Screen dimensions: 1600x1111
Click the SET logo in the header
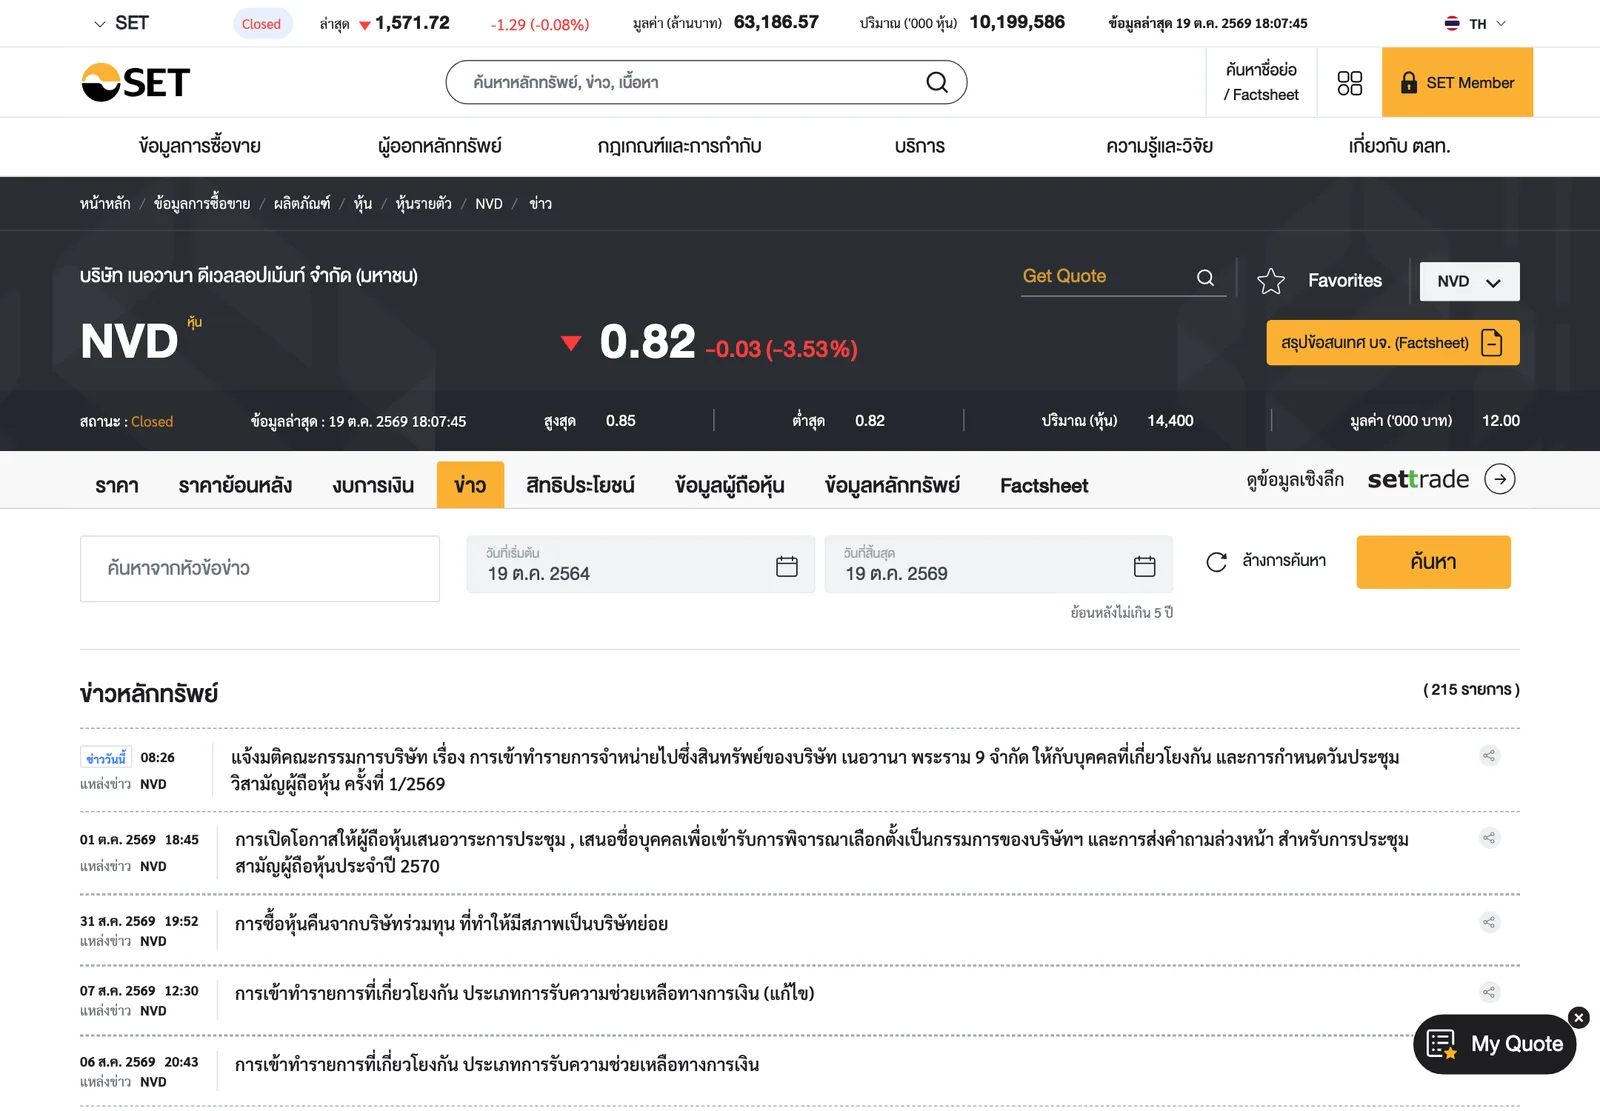135,82
